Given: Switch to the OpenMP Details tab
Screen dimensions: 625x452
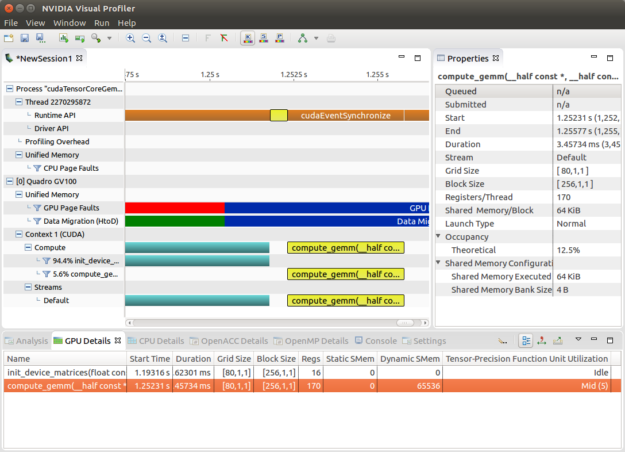Looking at the screenshot, I should [x=311, y=341].
